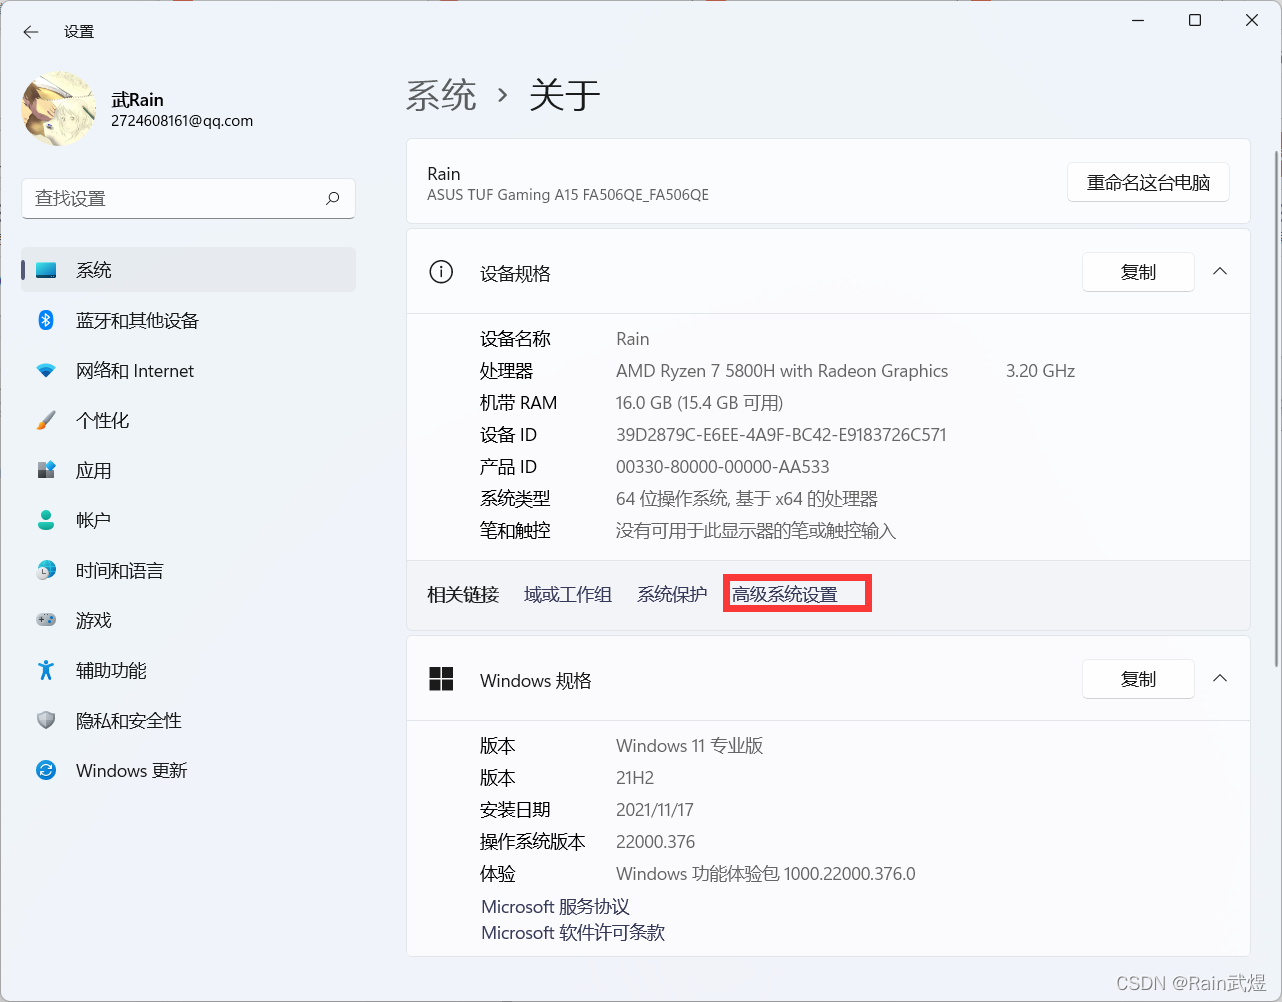The width and height of the screenshot is (1282, 1002).
Task: Click the Windows logo beside Windows 规格
Action: tap(441, 679)
